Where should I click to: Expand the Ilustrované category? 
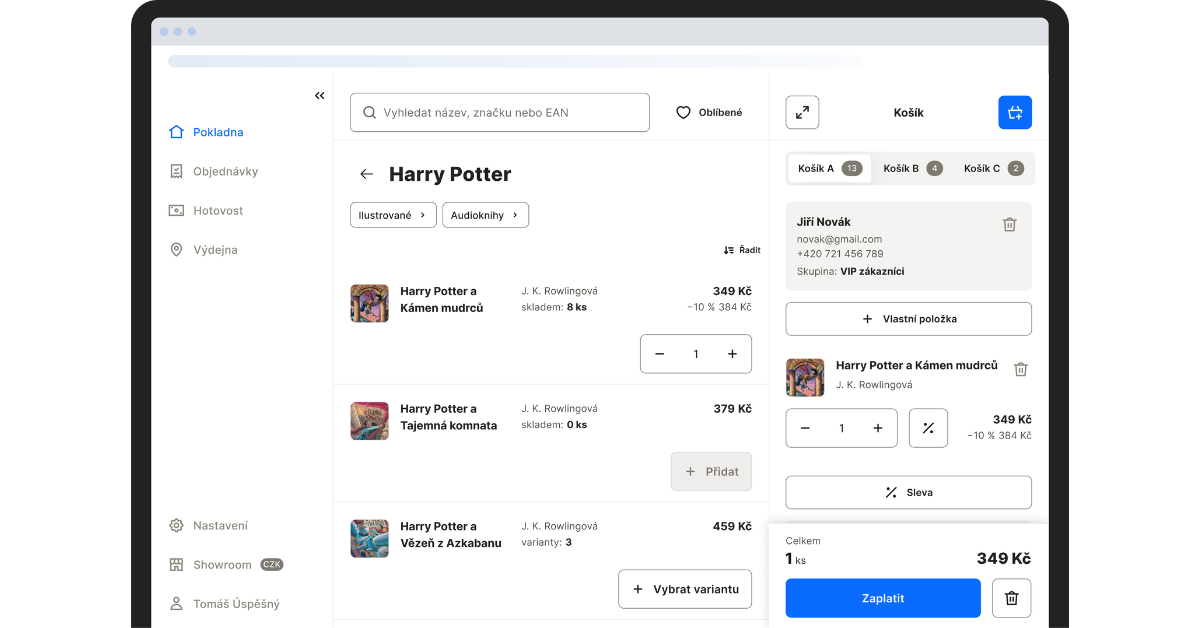(393, 215)
